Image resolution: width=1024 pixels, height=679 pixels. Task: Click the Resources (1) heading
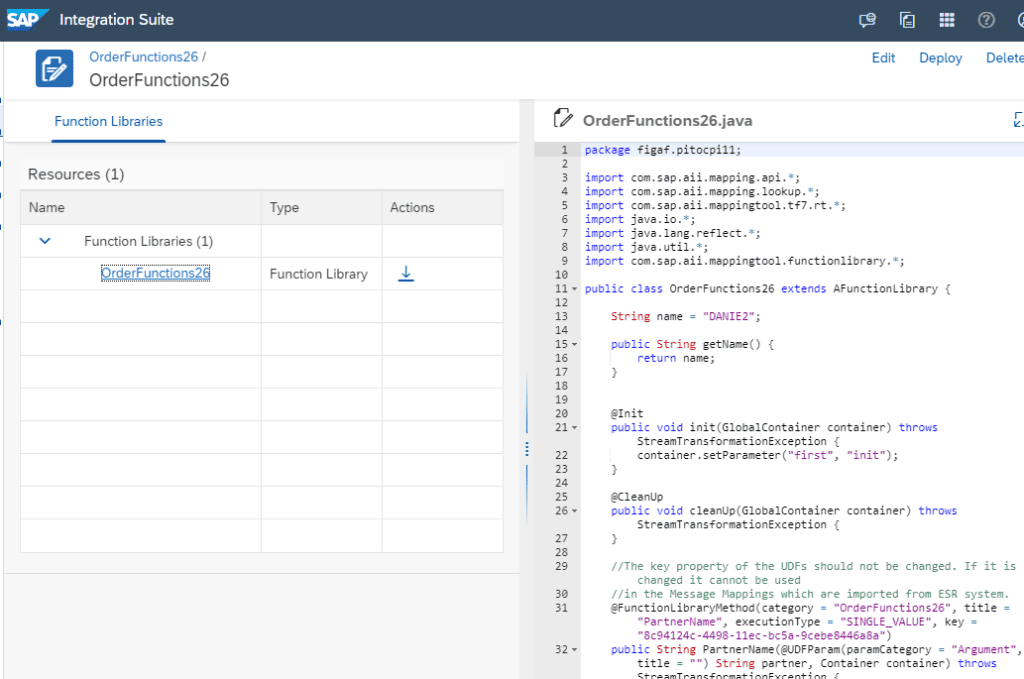click(x=76, y=174)
